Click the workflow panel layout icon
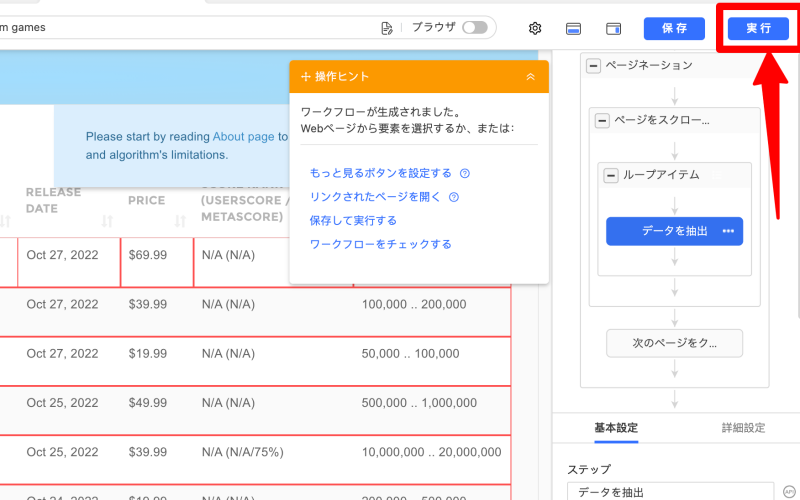800x500 pixels. point(614,28)
